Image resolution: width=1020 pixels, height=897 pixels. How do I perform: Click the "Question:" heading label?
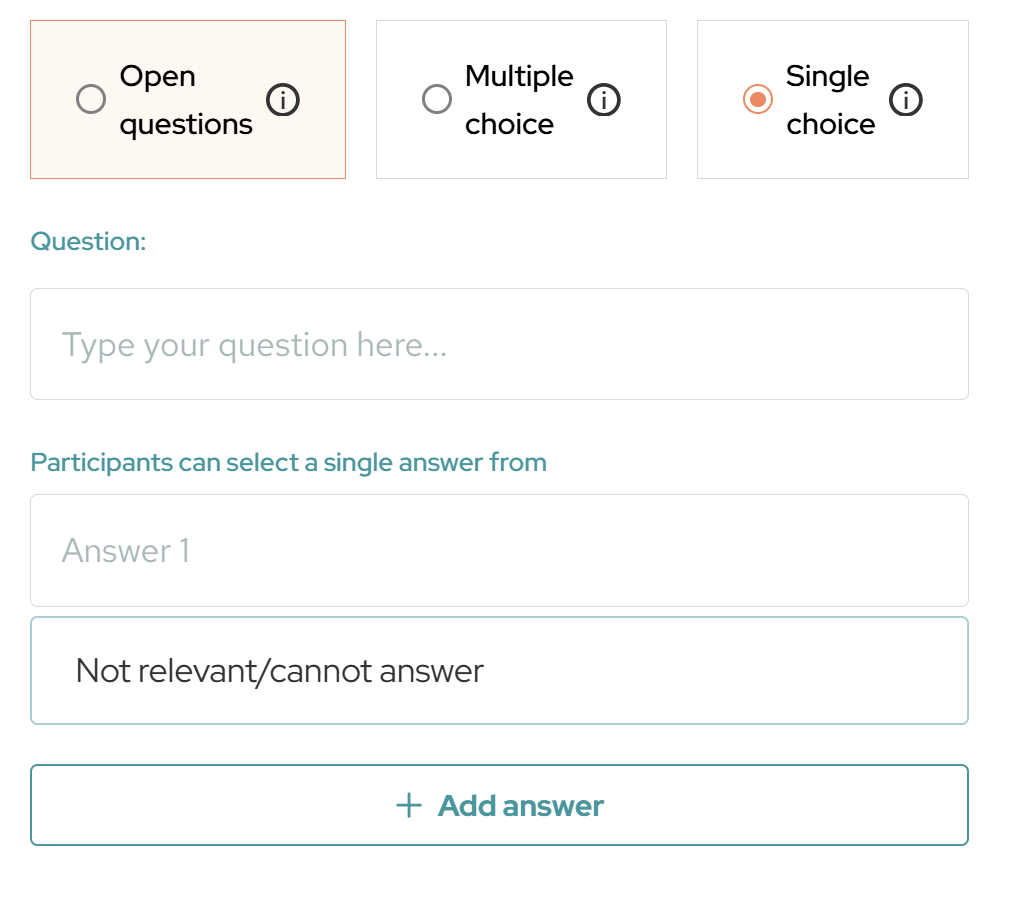88,241
